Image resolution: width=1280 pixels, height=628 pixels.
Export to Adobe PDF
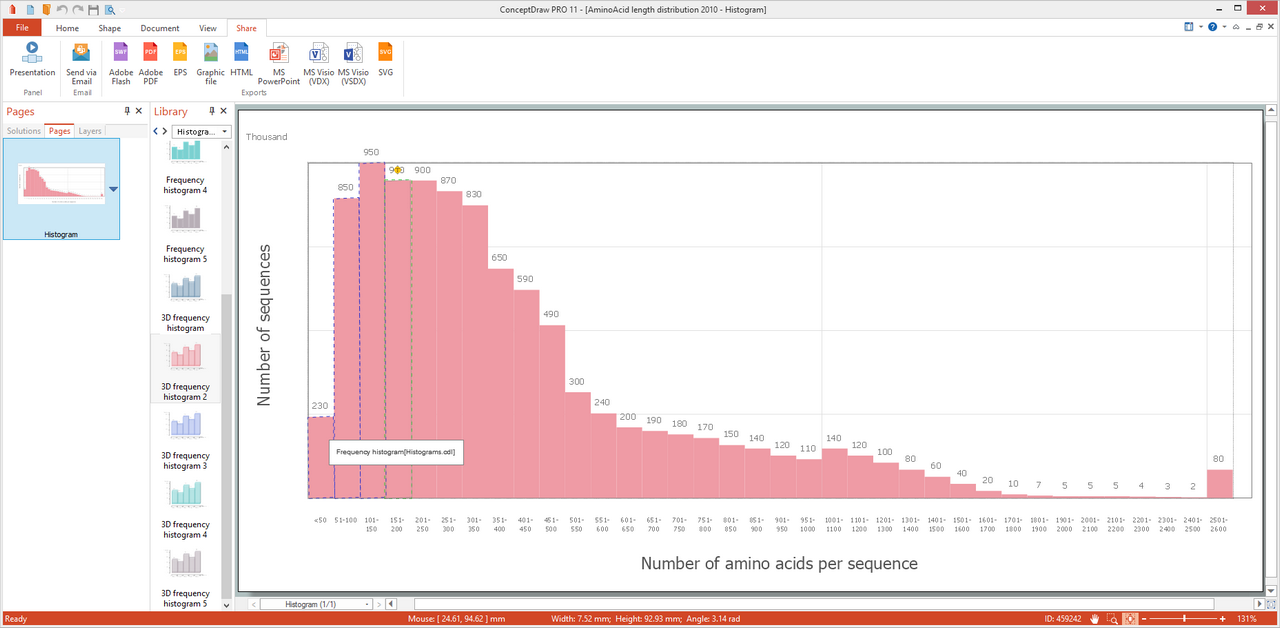(151, 63)
